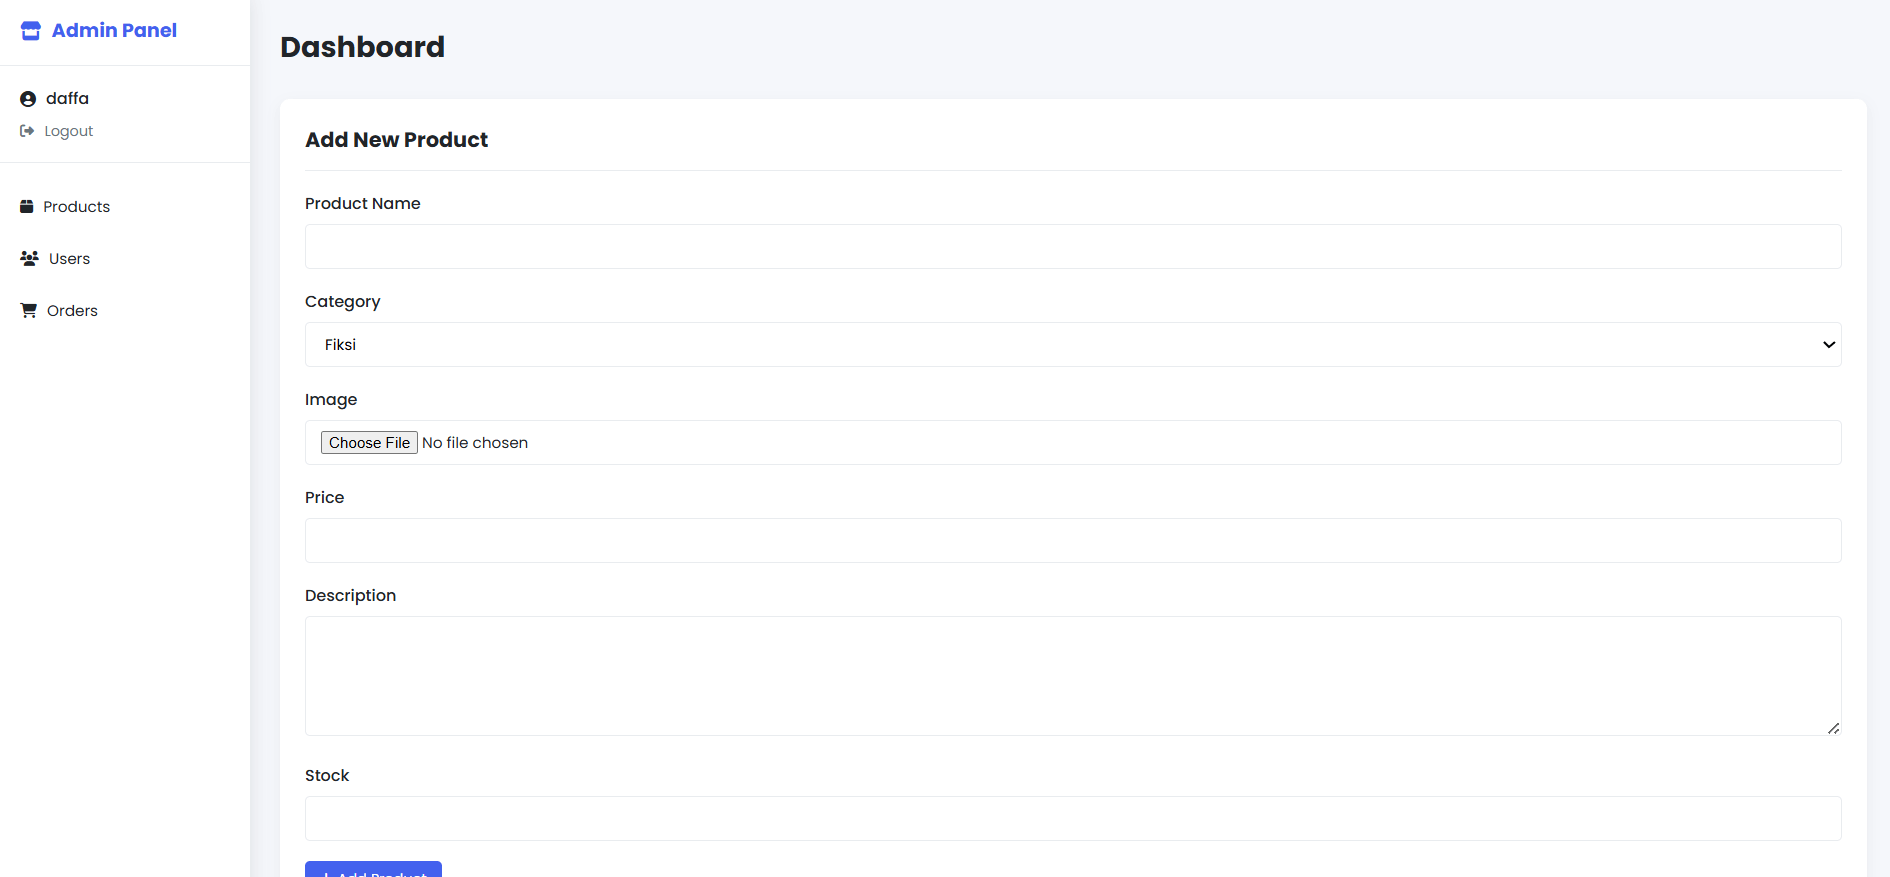Click the Admin Panel title link
1890x877 pixels.
(x=114, y=31)
